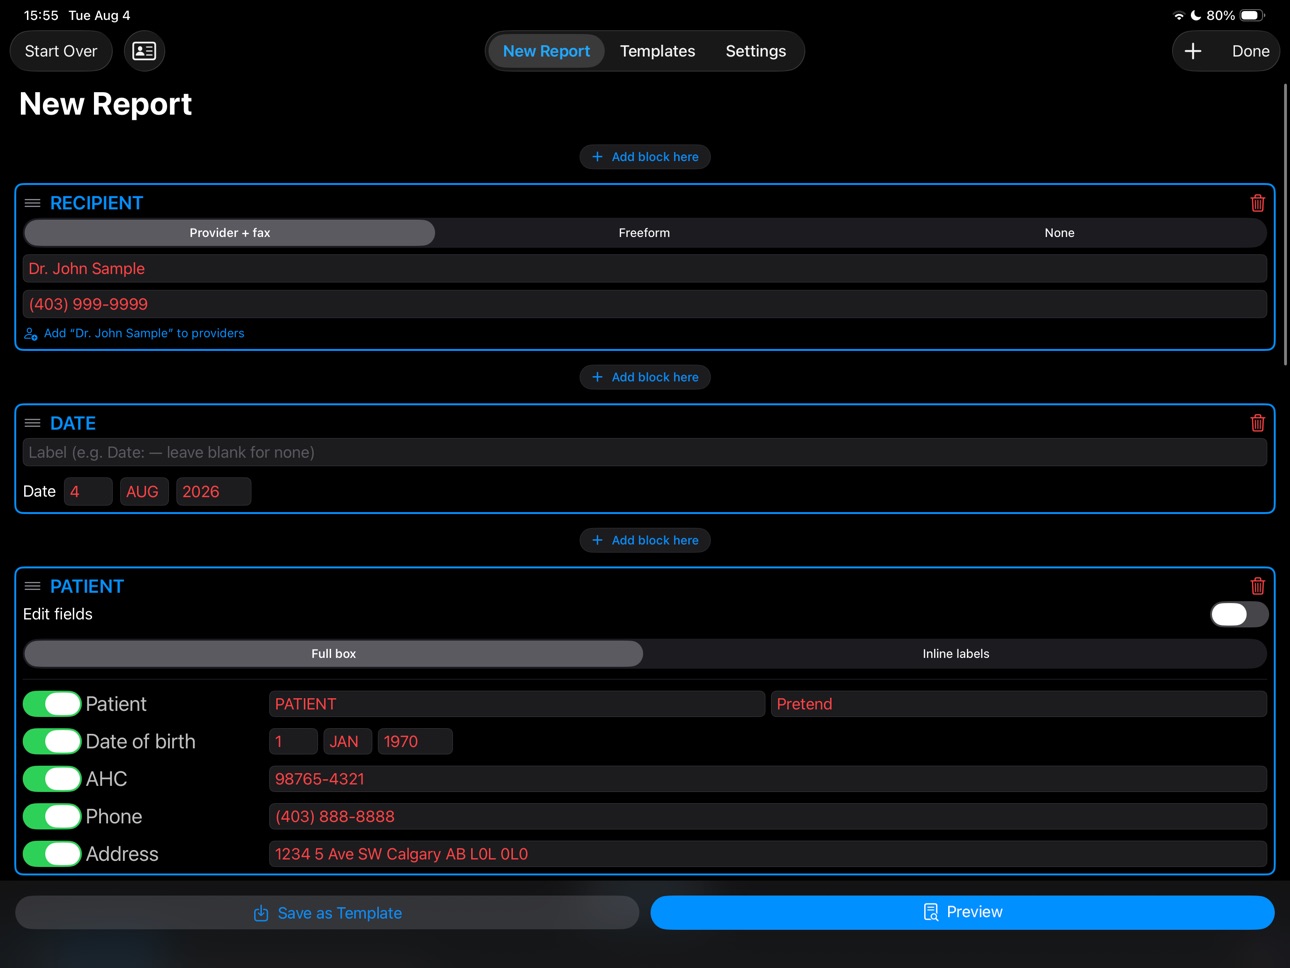Choose the Inline labels layout
This screenshot has width=1290, height=968.
[955, 654]
